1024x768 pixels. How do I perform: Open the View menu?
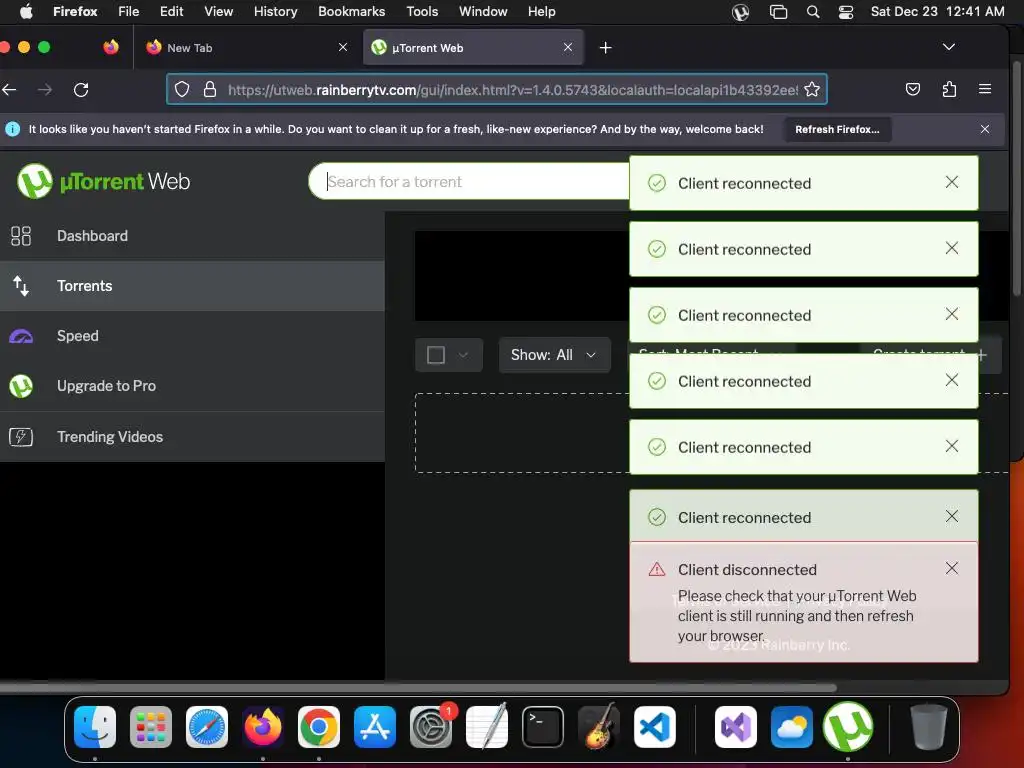pos(218,11)
